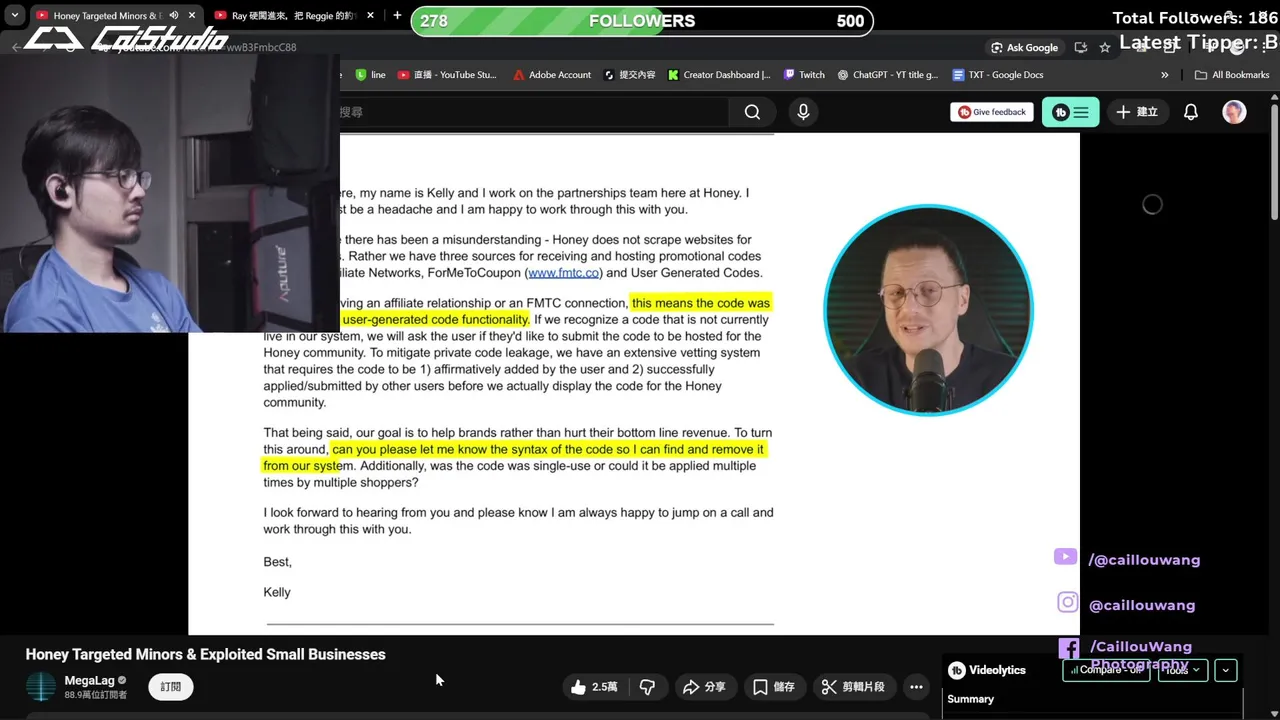Open 直播 - YouTube Studio bookmark

[447, 75]
